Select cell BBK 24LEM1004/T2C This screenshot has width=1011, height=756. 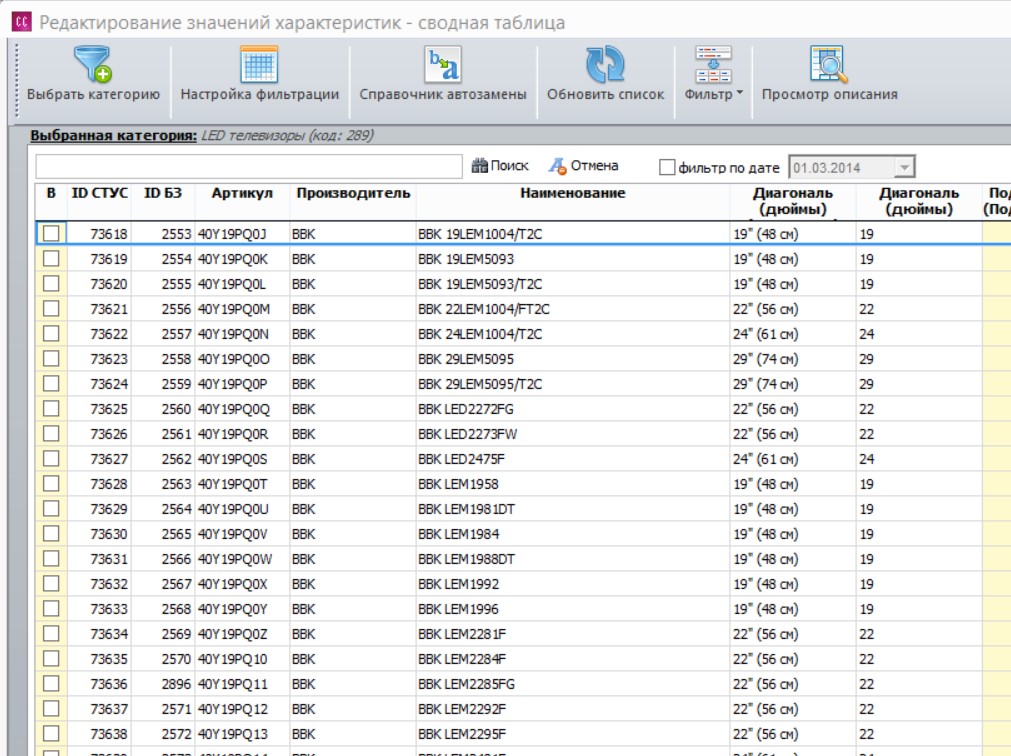573,334
